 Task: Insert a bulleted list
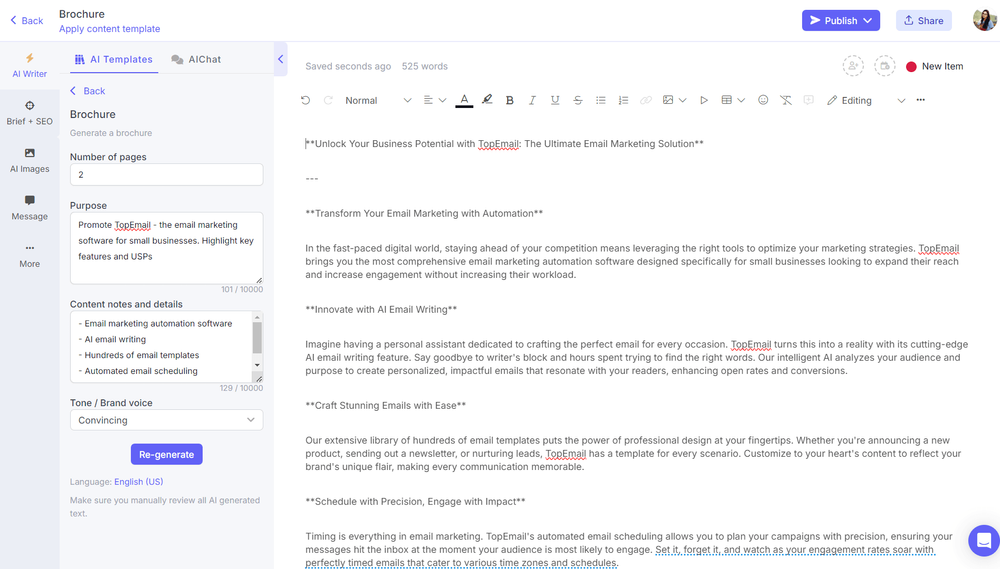(601, 100)
